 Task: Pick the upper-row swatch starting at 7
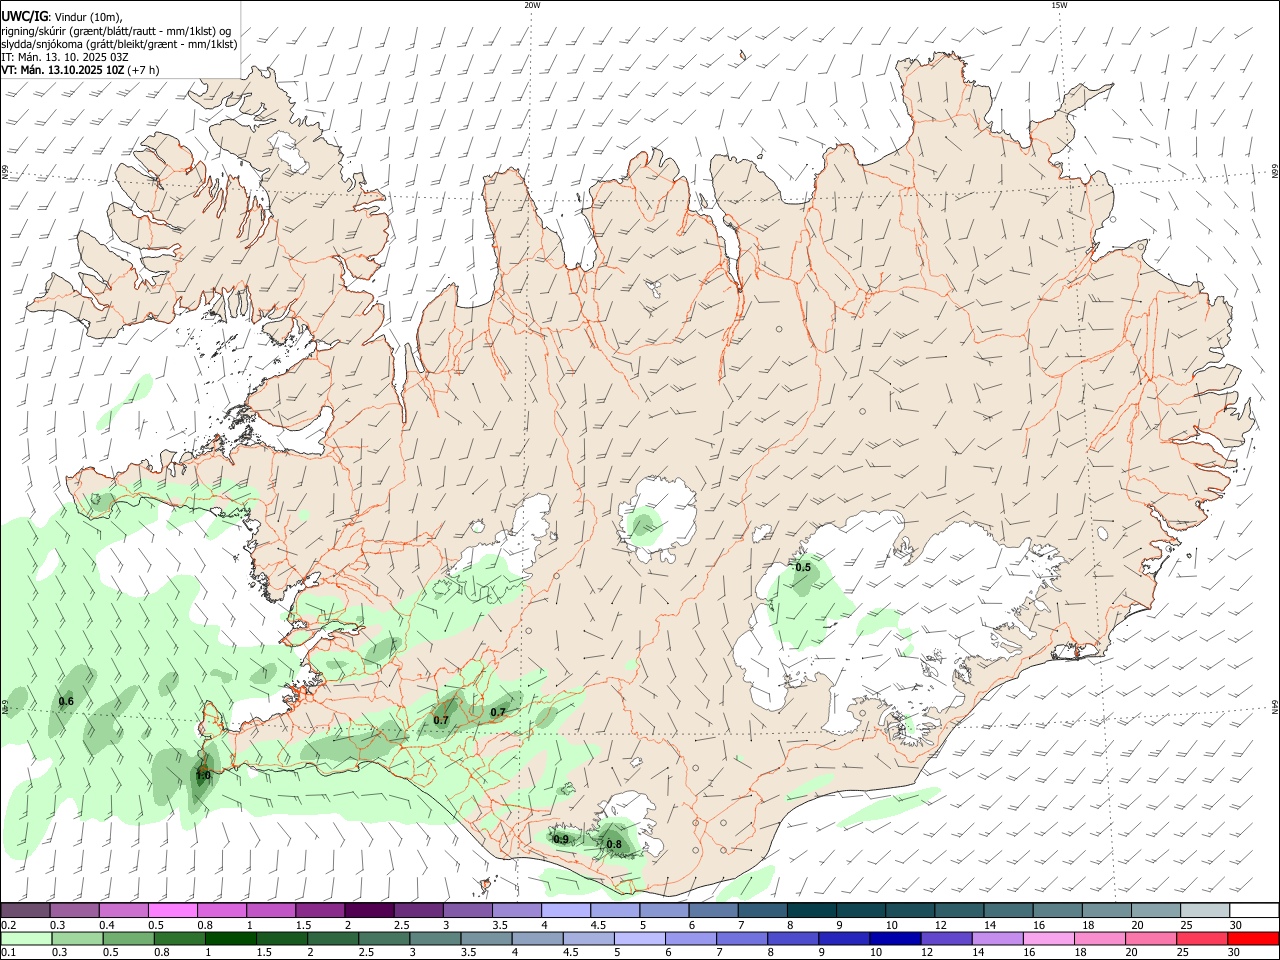(762, 910)
